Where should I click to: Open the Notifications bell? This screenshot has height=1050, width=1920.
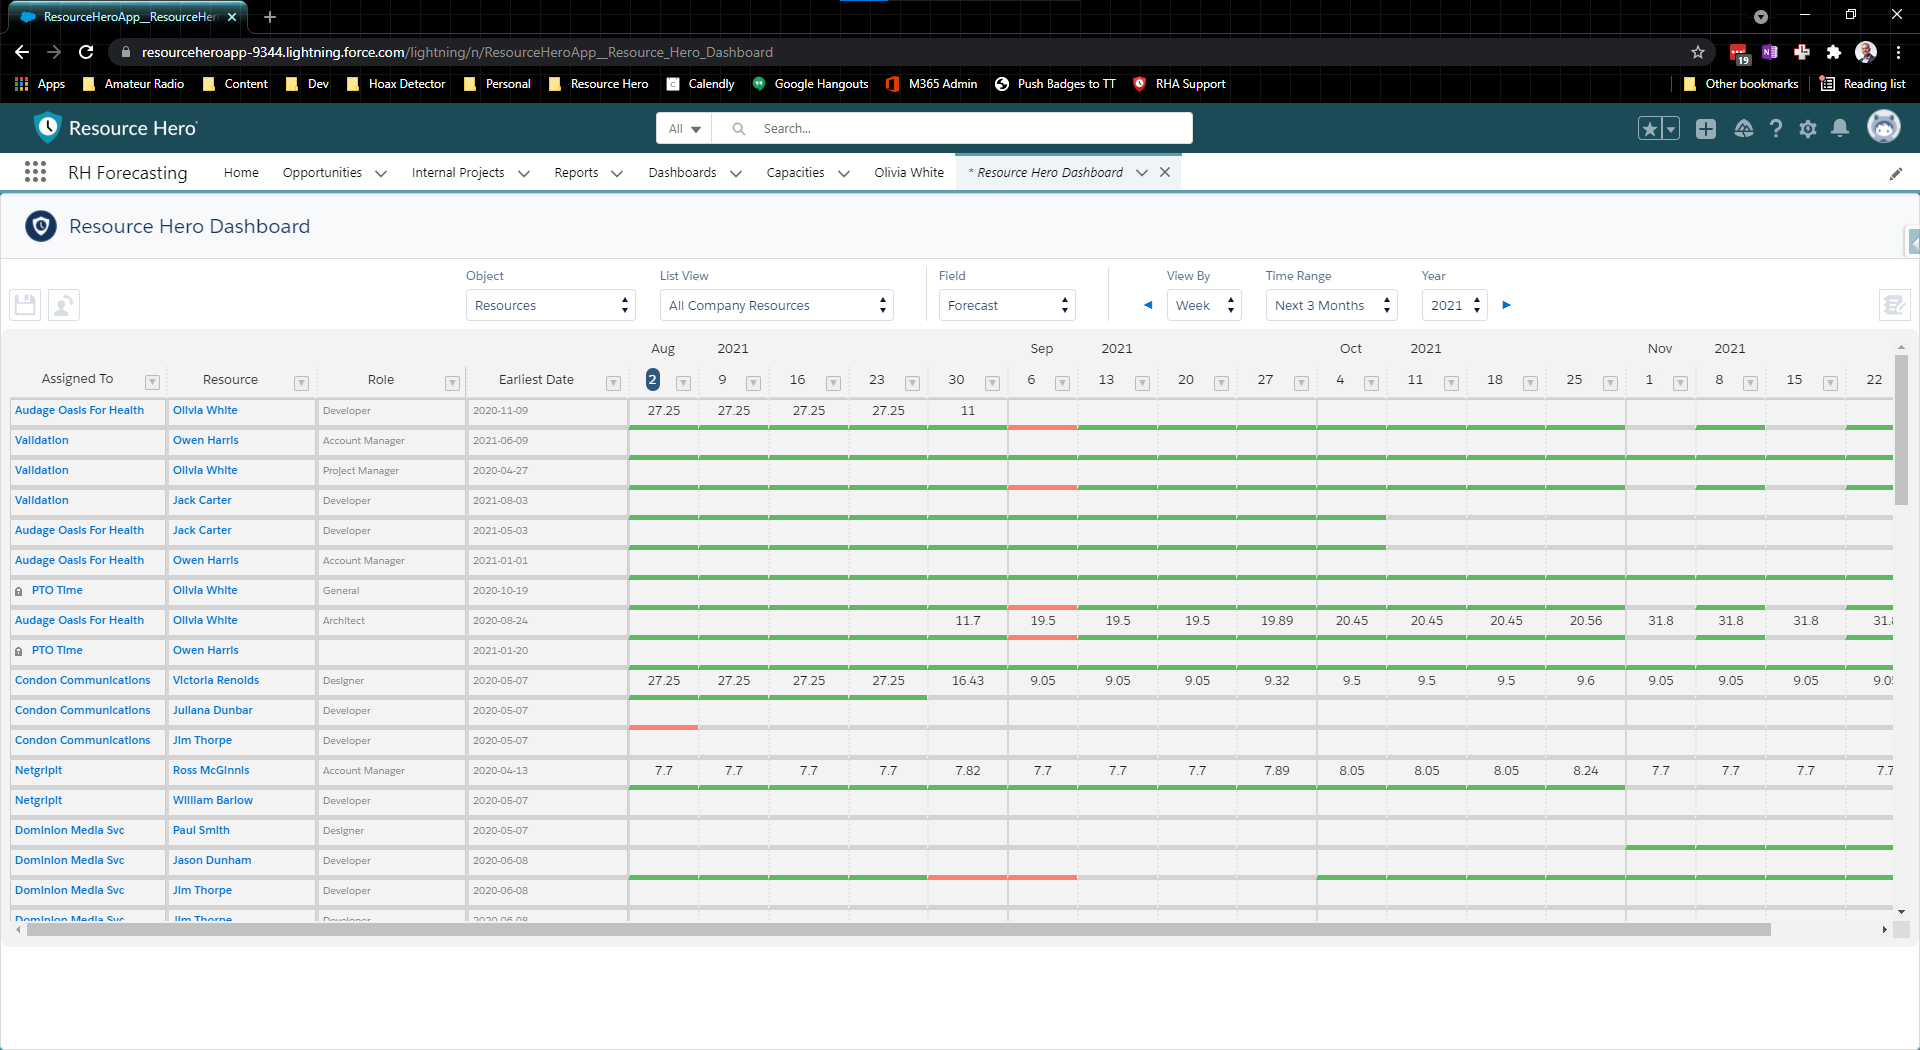1840,128
